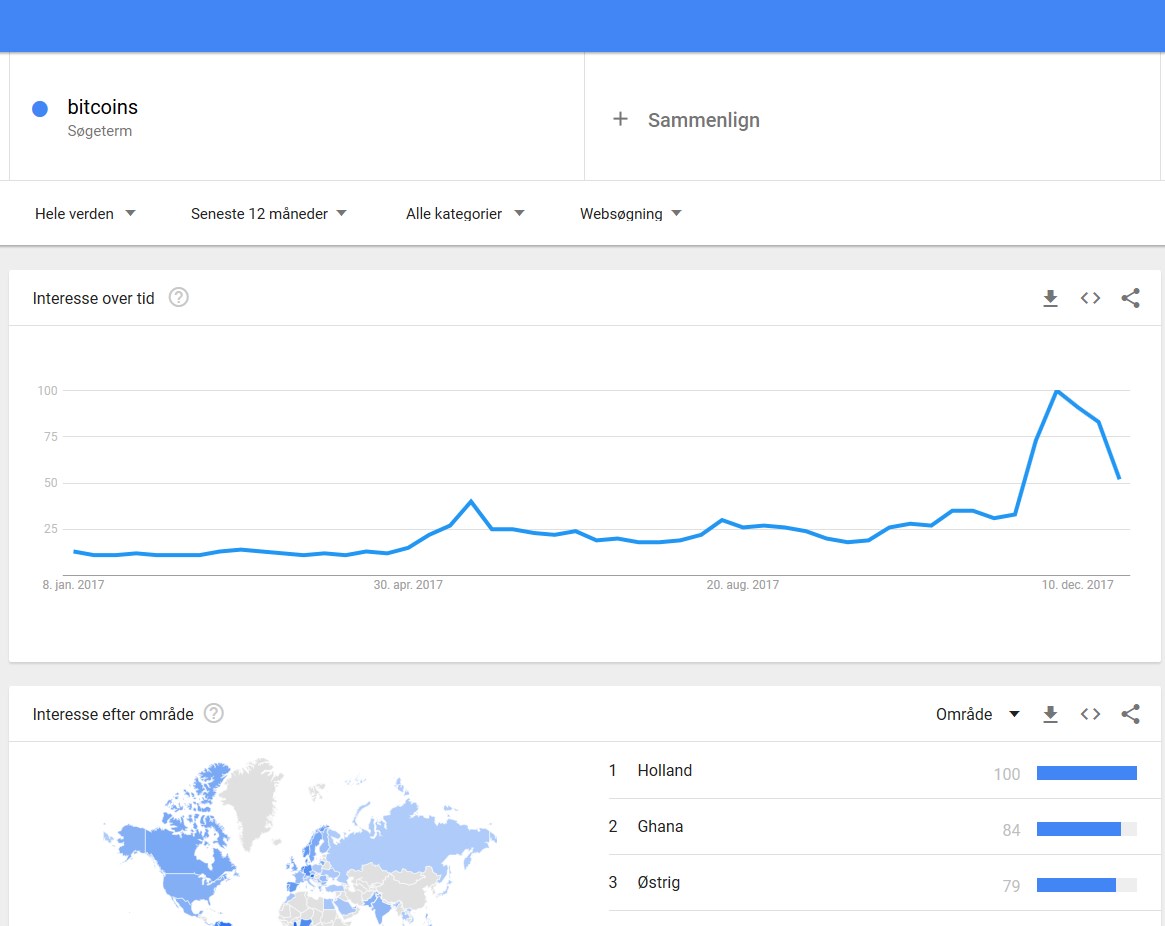
Task: Open the Område view selector
Action: coord(977,714)
